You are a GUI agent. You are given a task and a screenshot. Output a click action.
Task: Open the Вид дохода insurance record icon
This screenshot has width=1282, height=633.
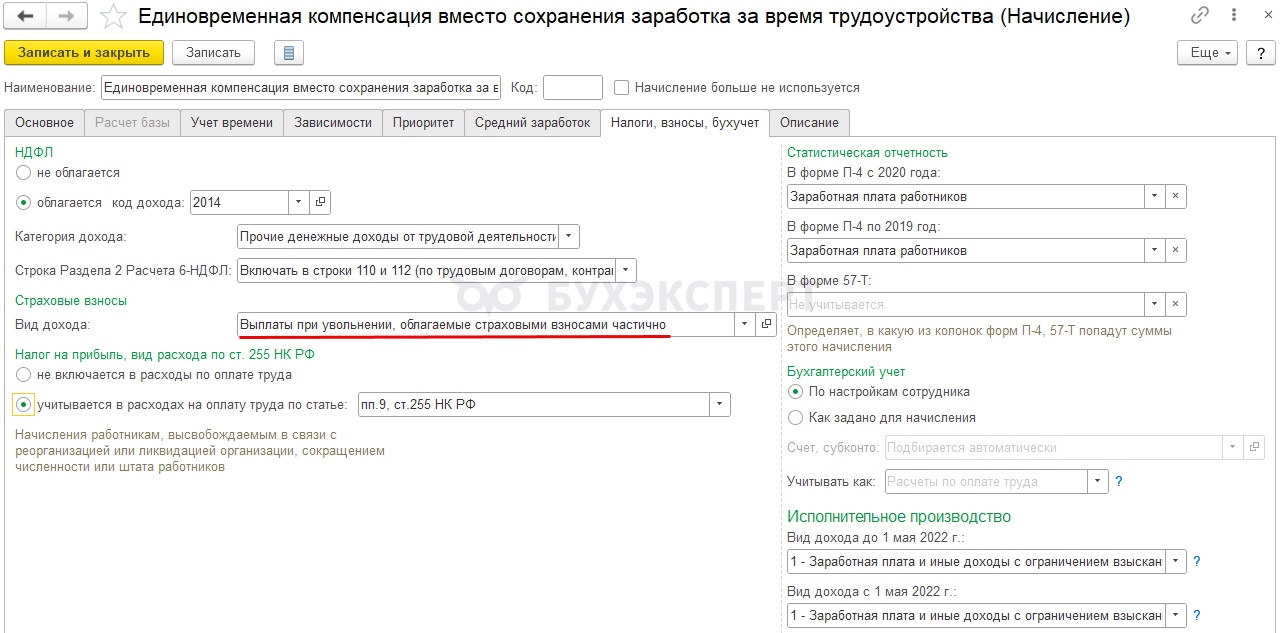(767, 324)
